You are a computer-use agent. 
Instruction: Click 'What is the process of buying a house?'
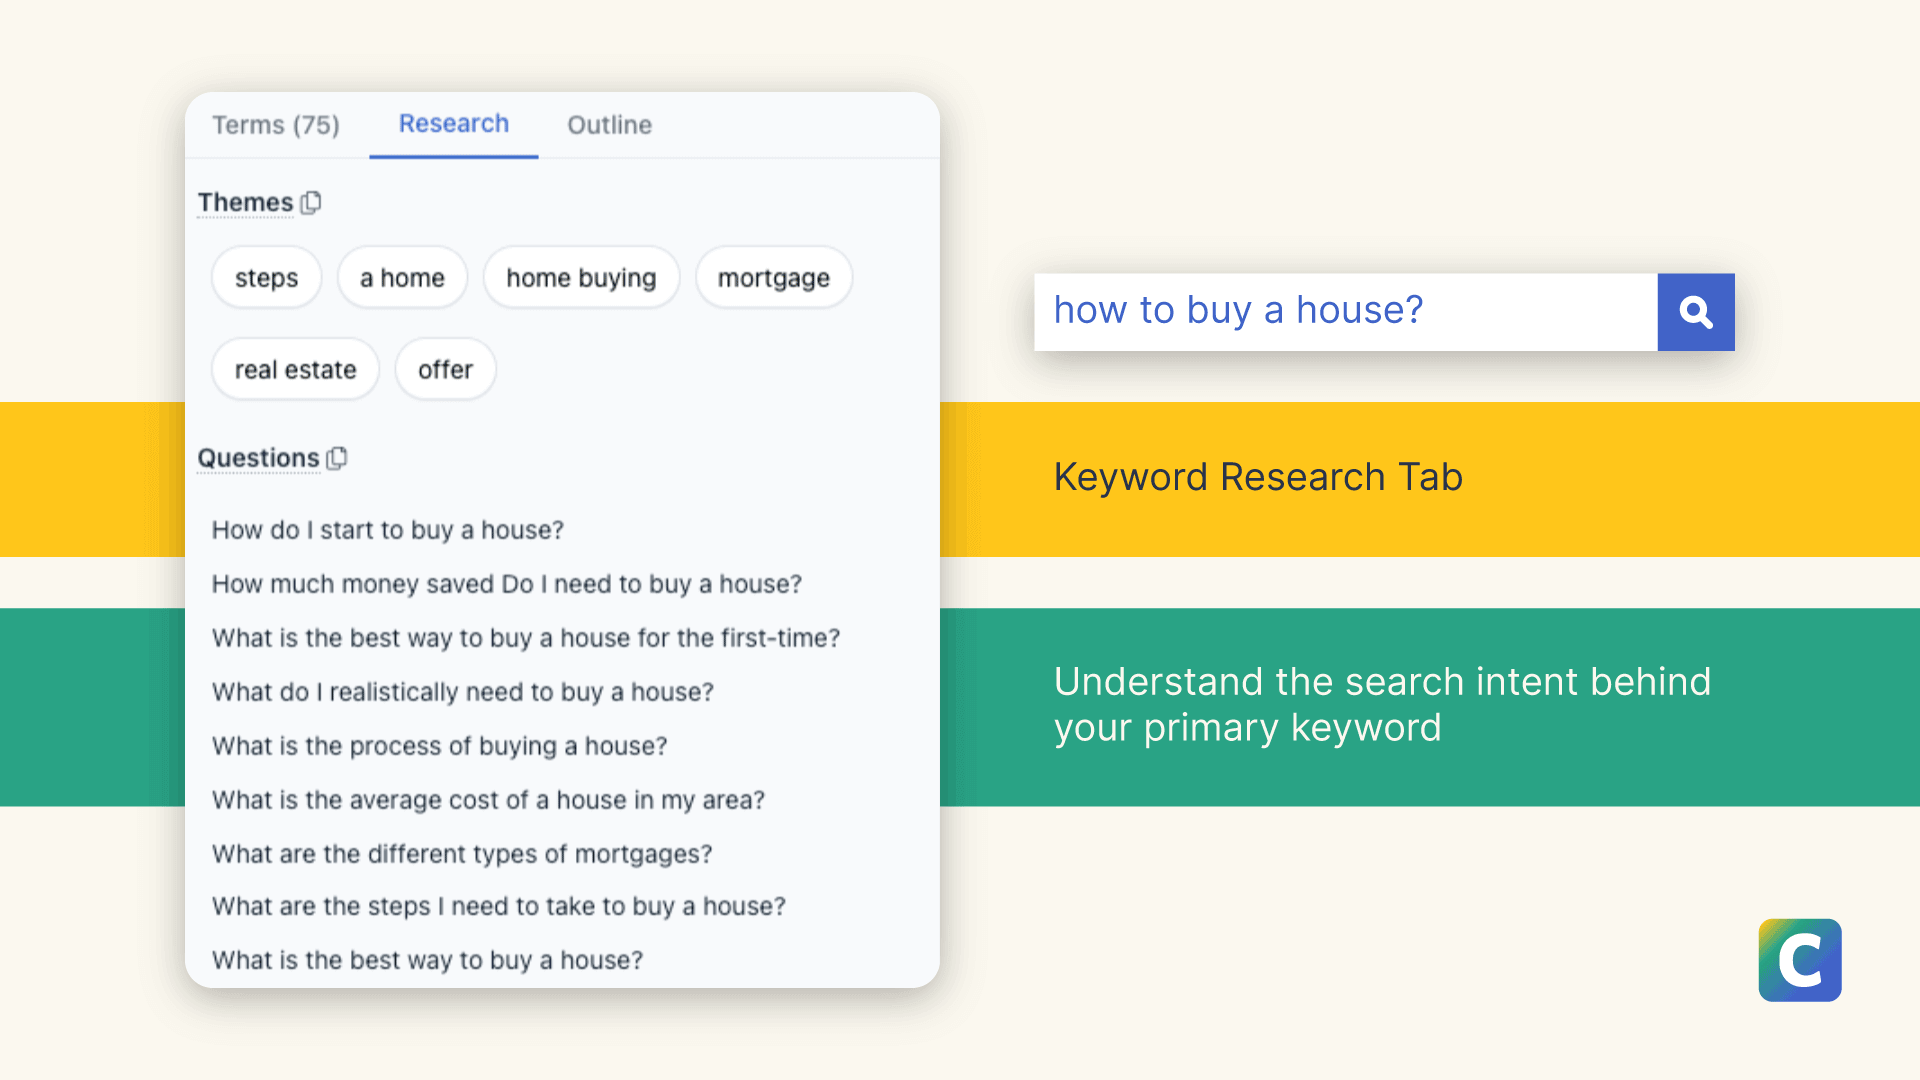[439, 746]
